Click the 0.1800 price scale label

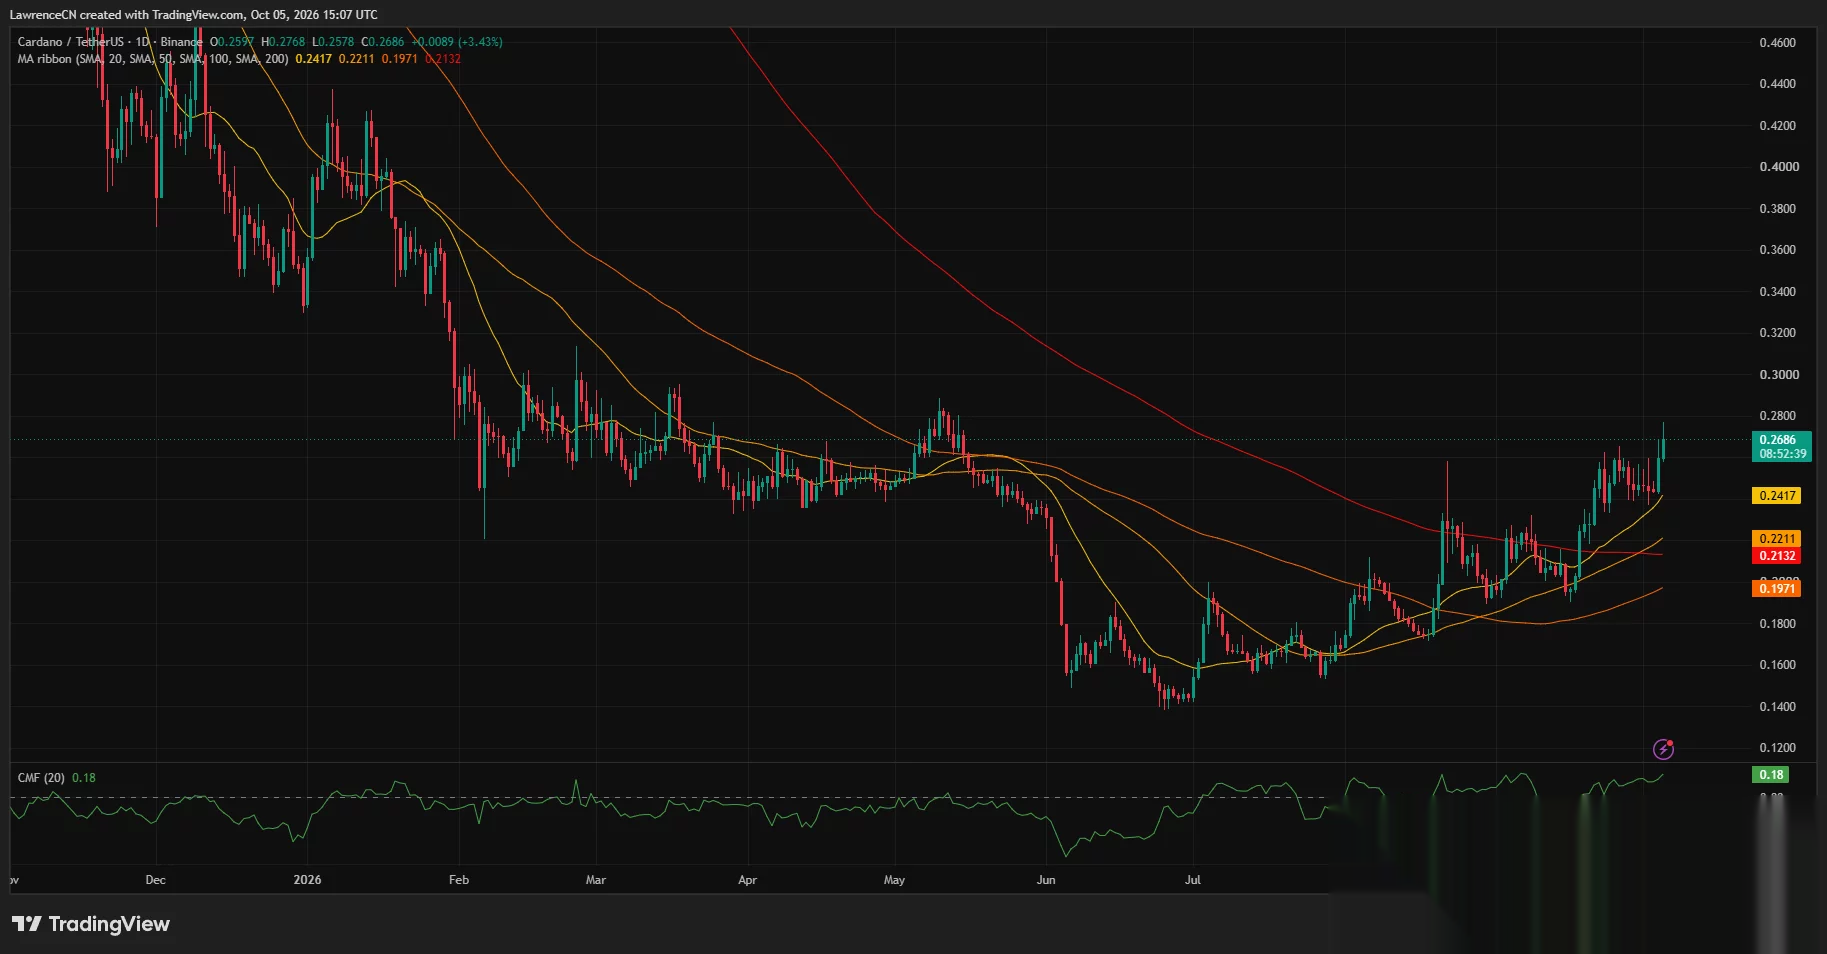point(1777,624)
